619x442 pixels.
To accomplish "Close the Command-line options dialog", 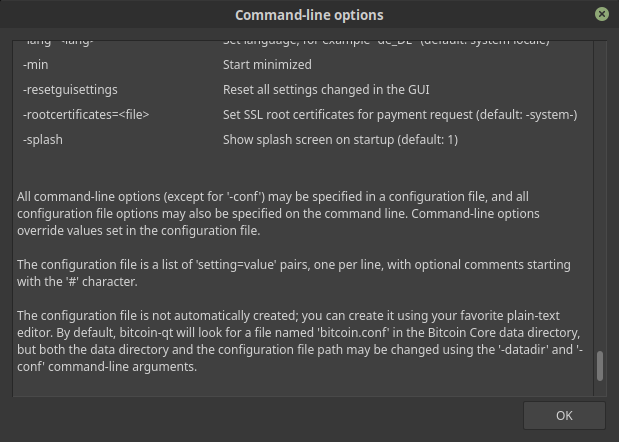I will pos(602,14).
